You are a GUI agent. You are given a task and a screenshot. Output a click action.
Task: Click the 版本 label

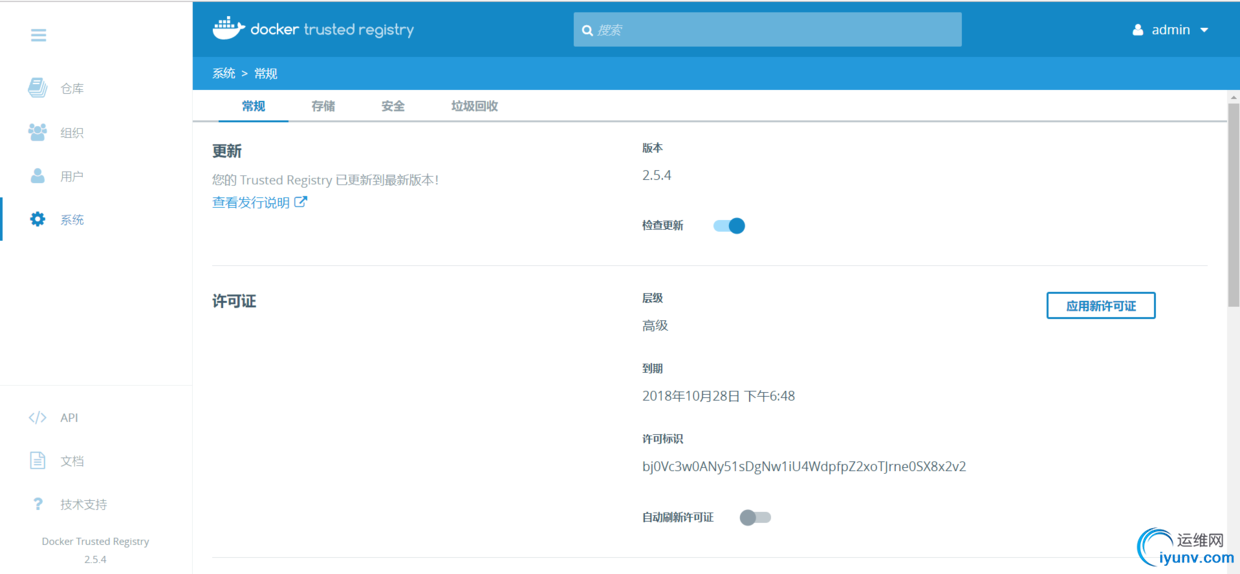point(653,148)
